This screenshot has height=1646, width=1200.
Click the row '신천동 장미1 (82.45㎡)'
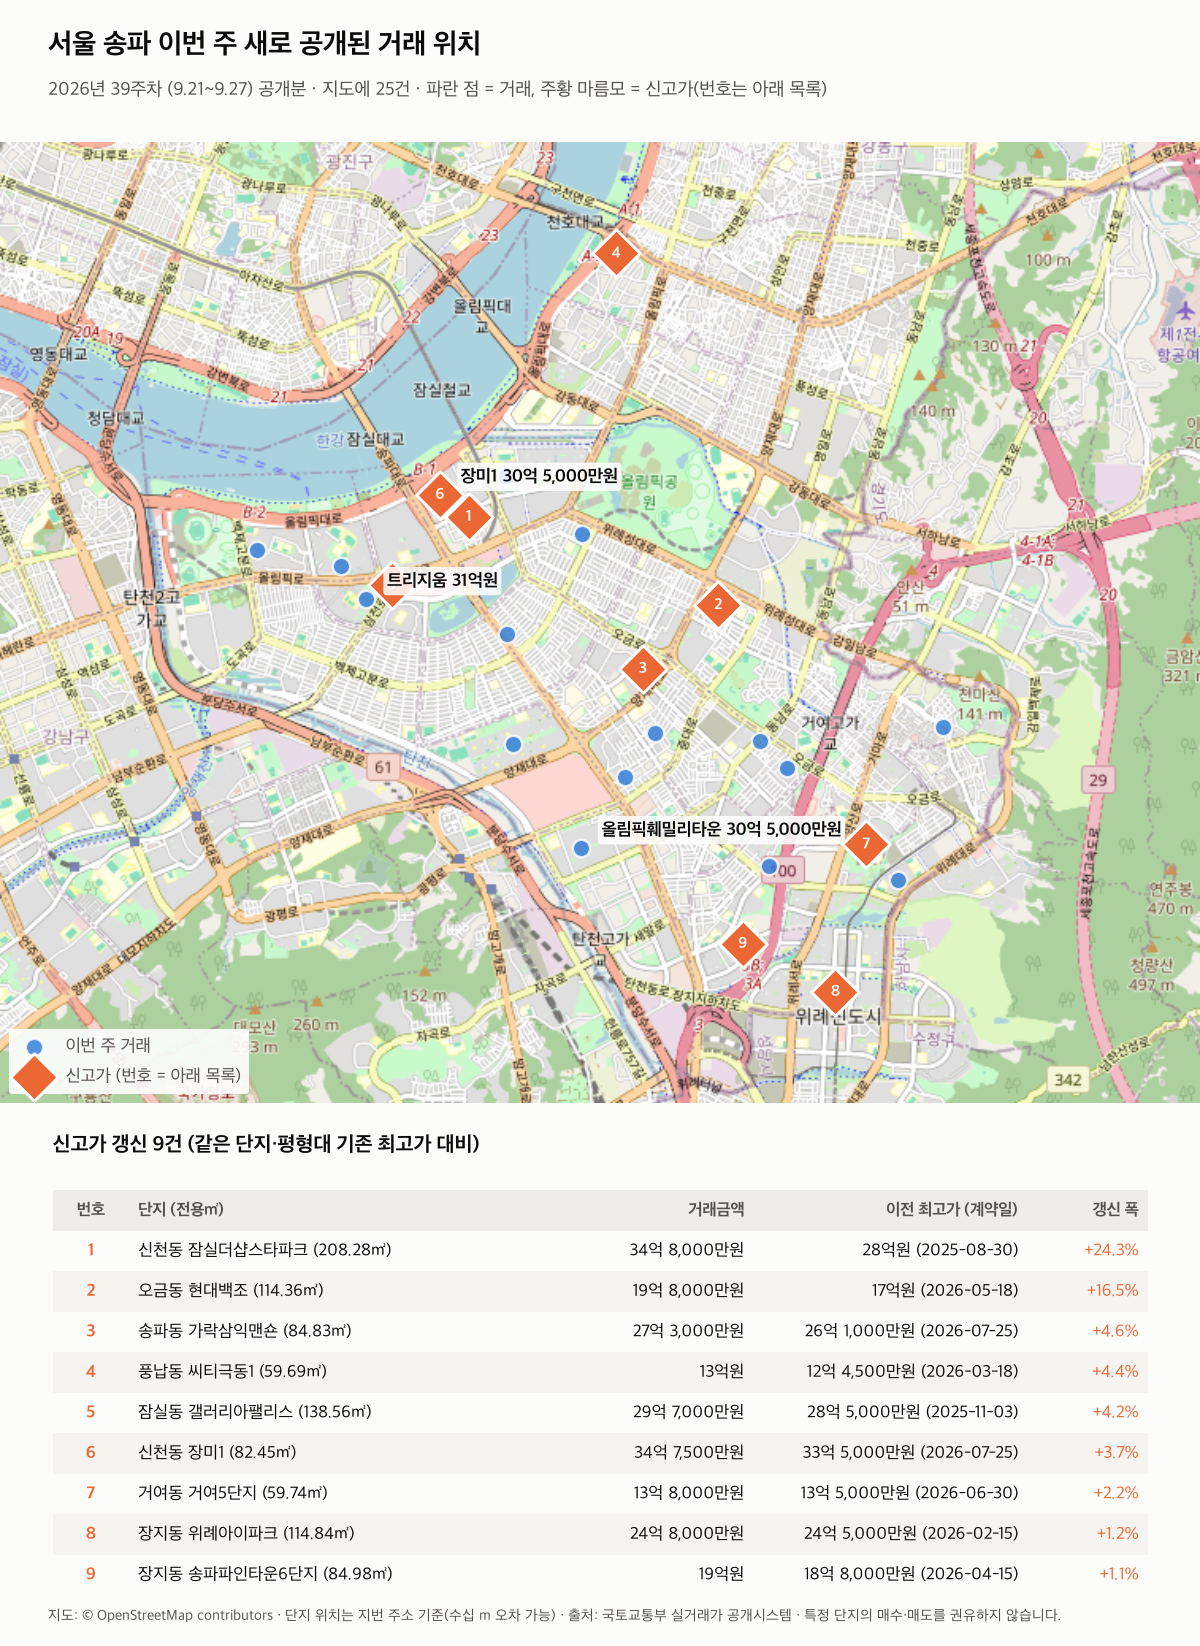click(600, 1452)
